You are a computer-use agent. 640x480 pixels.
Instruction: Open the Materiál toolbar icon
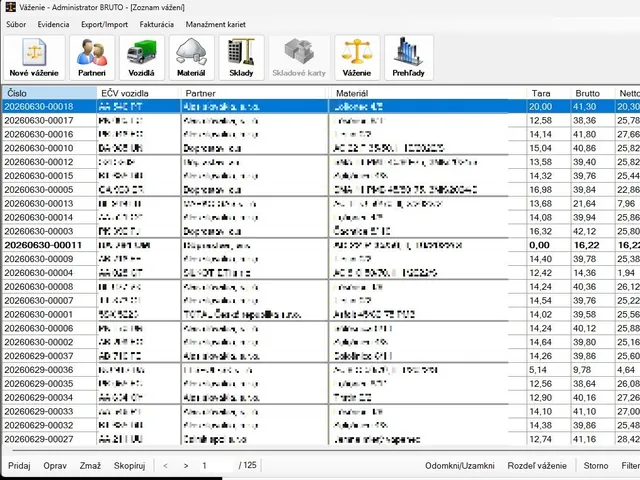[x=191, y=58]
